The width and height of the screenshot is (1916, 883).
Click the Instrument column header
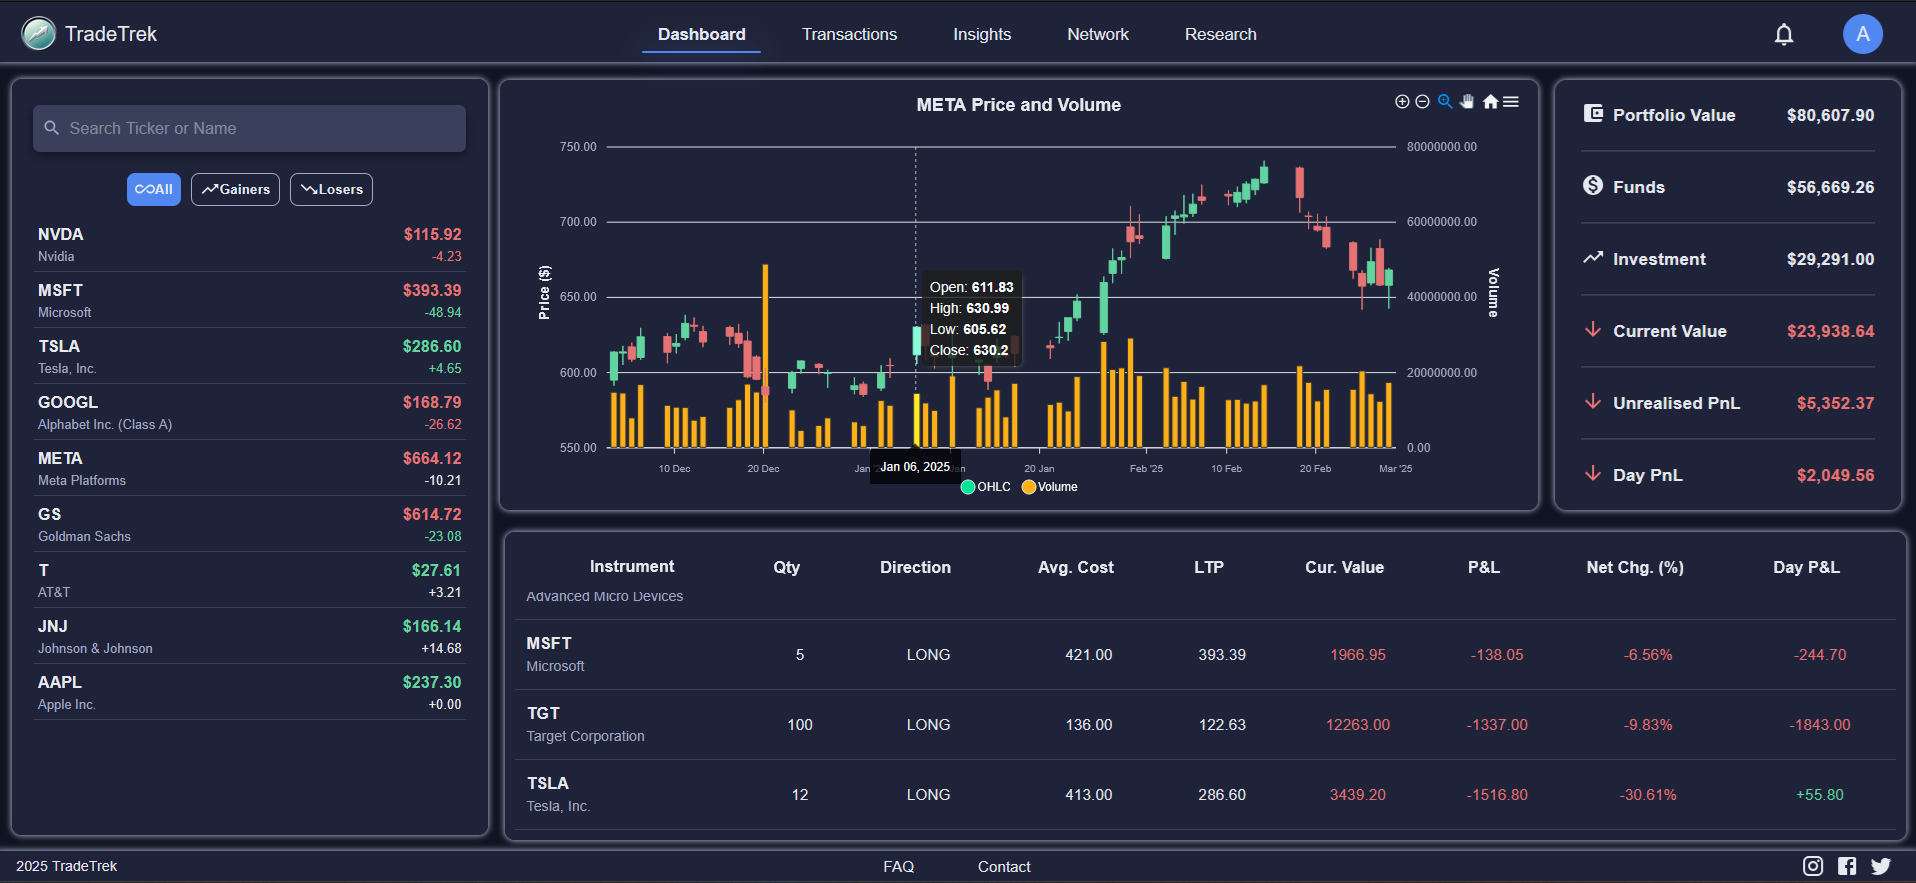632,566
